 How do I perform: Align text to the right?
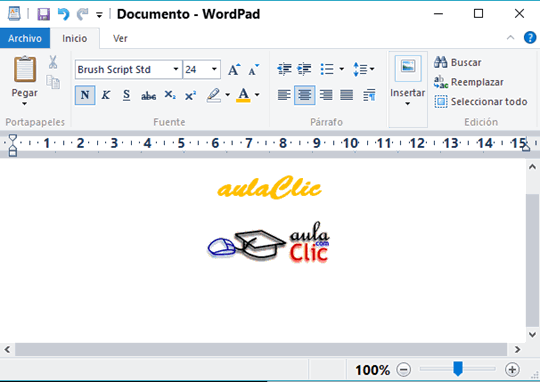326,95
